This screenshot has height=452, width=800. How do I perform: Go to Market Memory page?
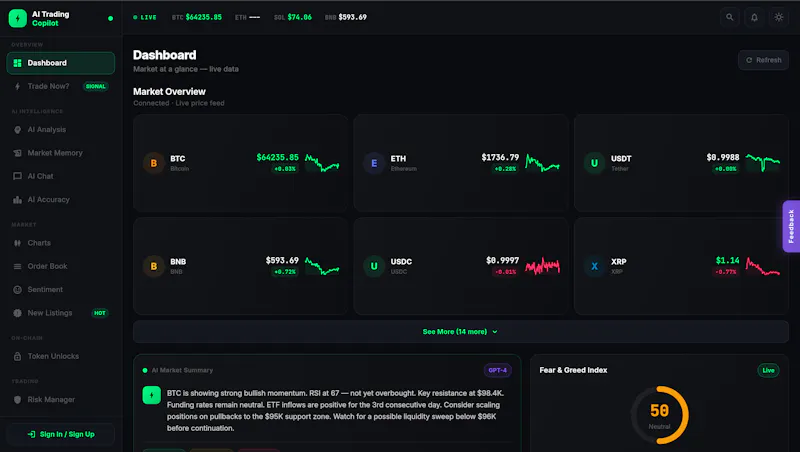[61, 153]
